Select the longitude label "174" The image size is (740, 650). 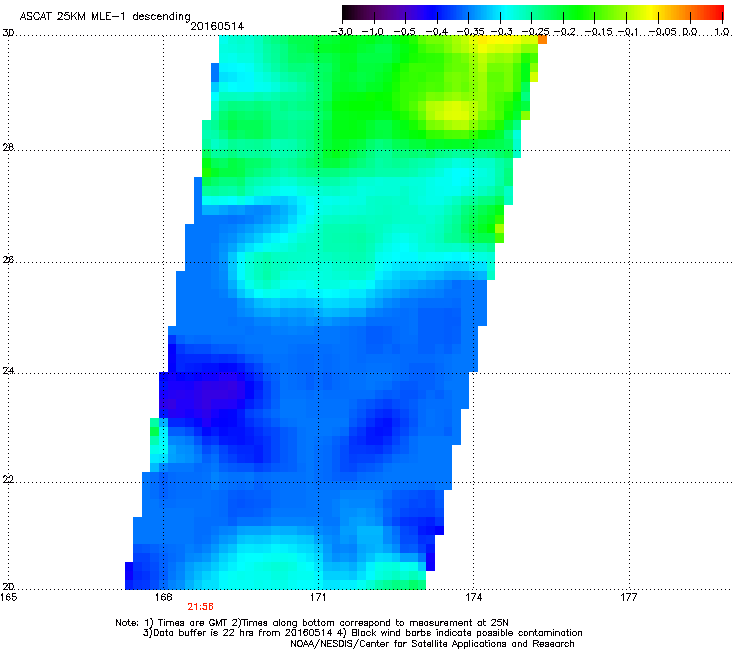473,597
